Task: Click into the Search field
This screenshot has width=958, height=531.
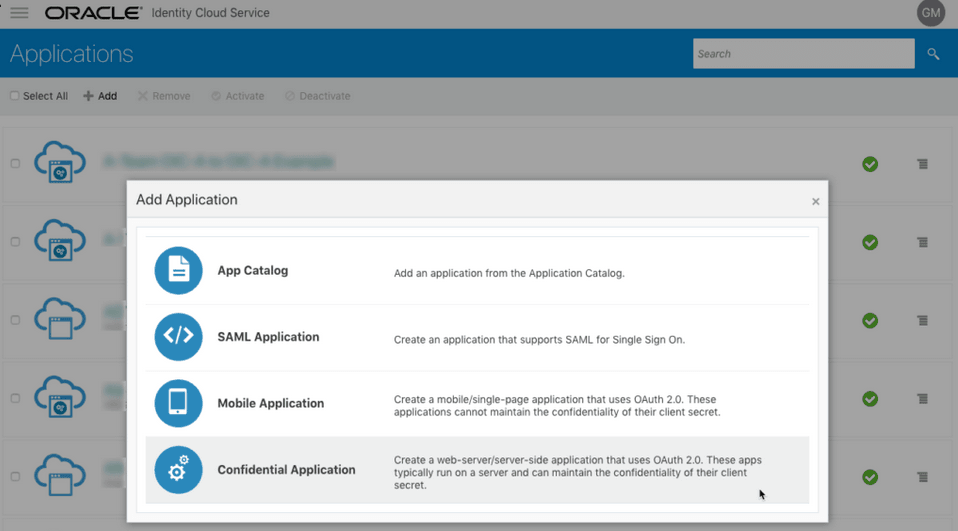Action: [x=803, y=54]
